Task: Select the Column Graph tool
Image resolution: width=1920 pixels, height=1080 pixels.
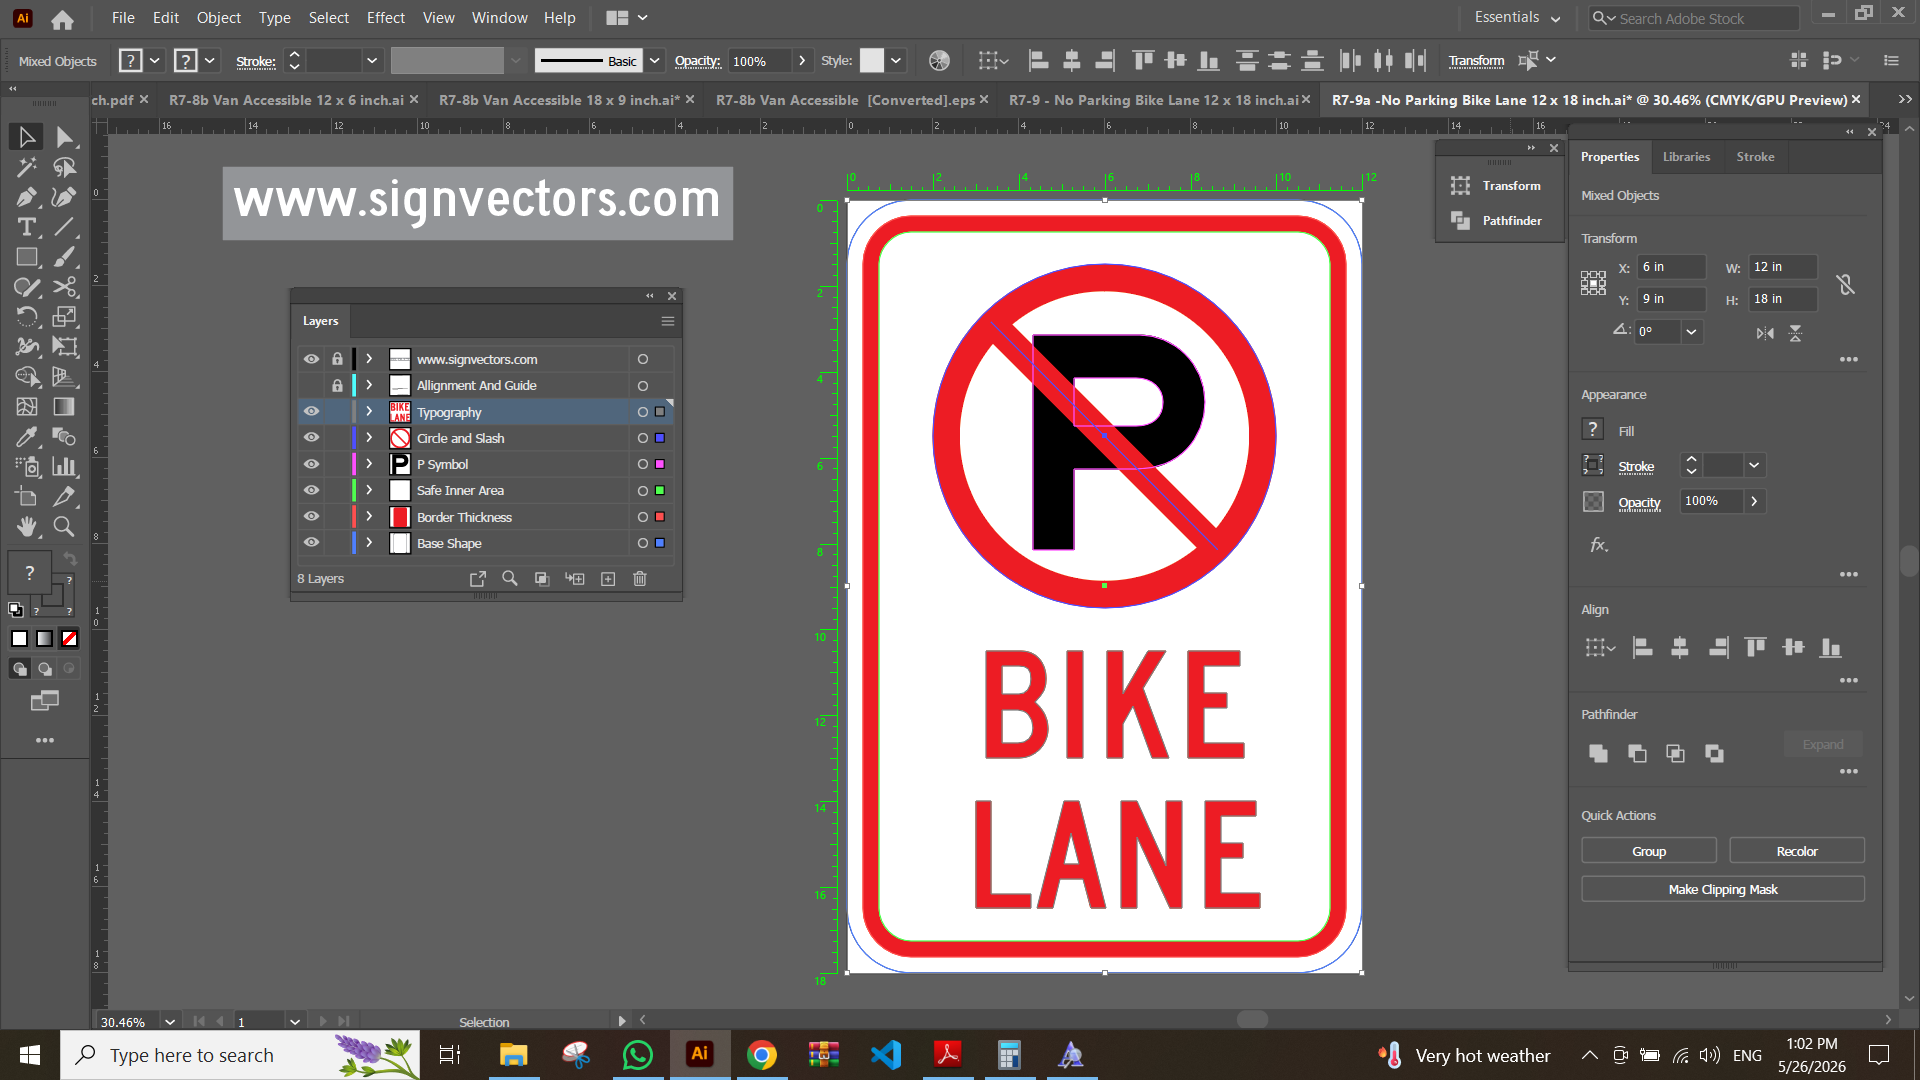Action: click(65, 467)
